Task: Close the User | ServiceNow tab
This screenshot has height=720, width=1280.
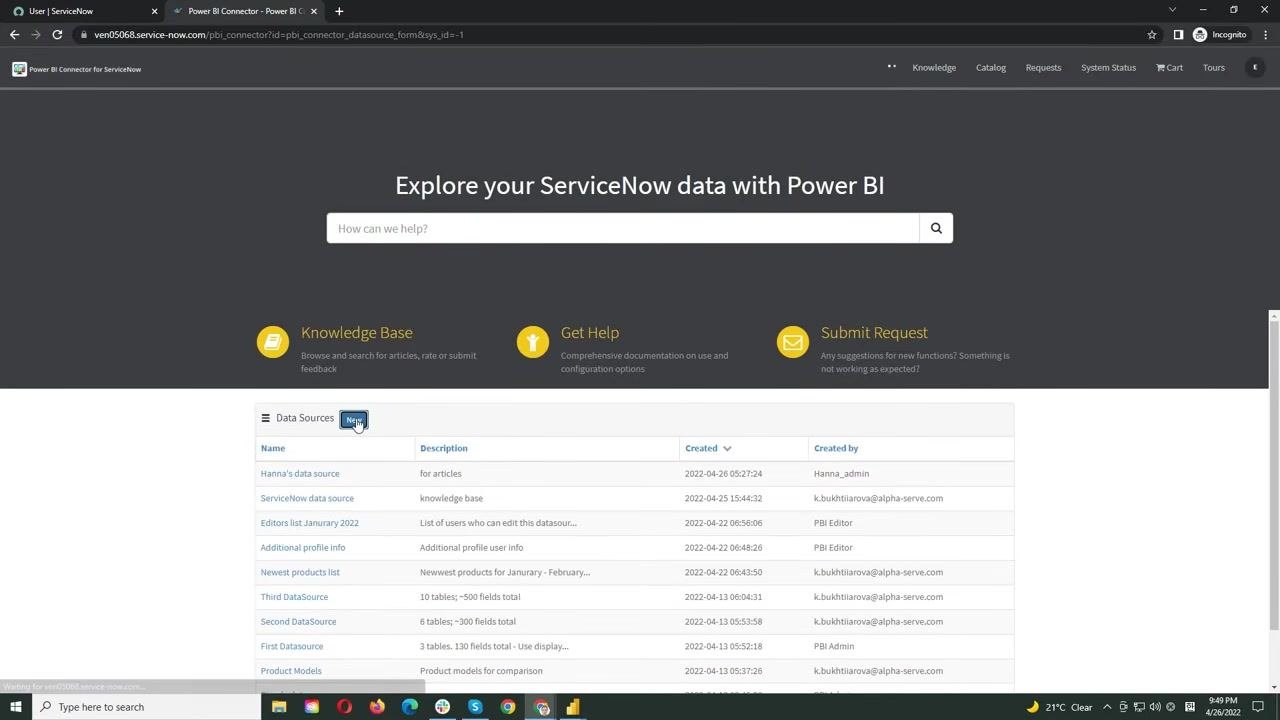Action: [154, 11]
